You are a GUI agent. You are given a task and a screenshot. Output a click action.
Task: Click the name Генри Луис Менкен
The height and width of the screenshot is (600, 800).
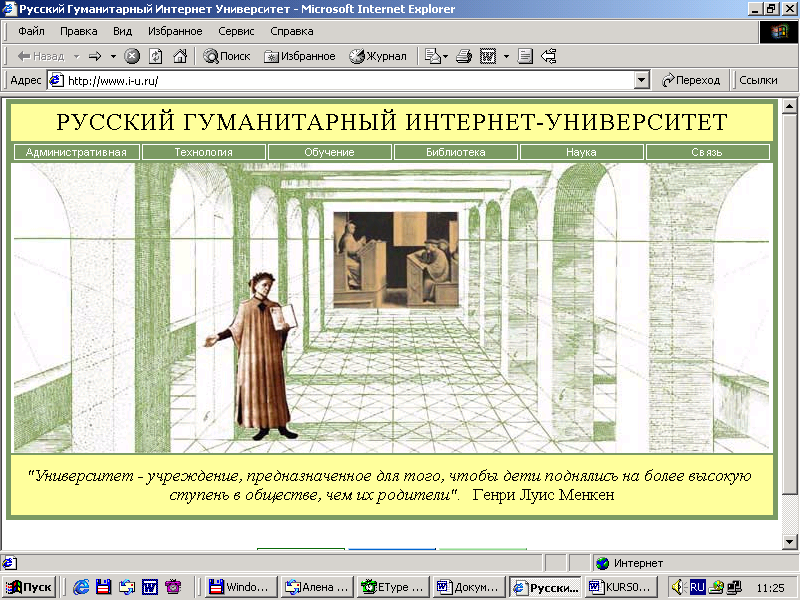(x=543, y=494)
